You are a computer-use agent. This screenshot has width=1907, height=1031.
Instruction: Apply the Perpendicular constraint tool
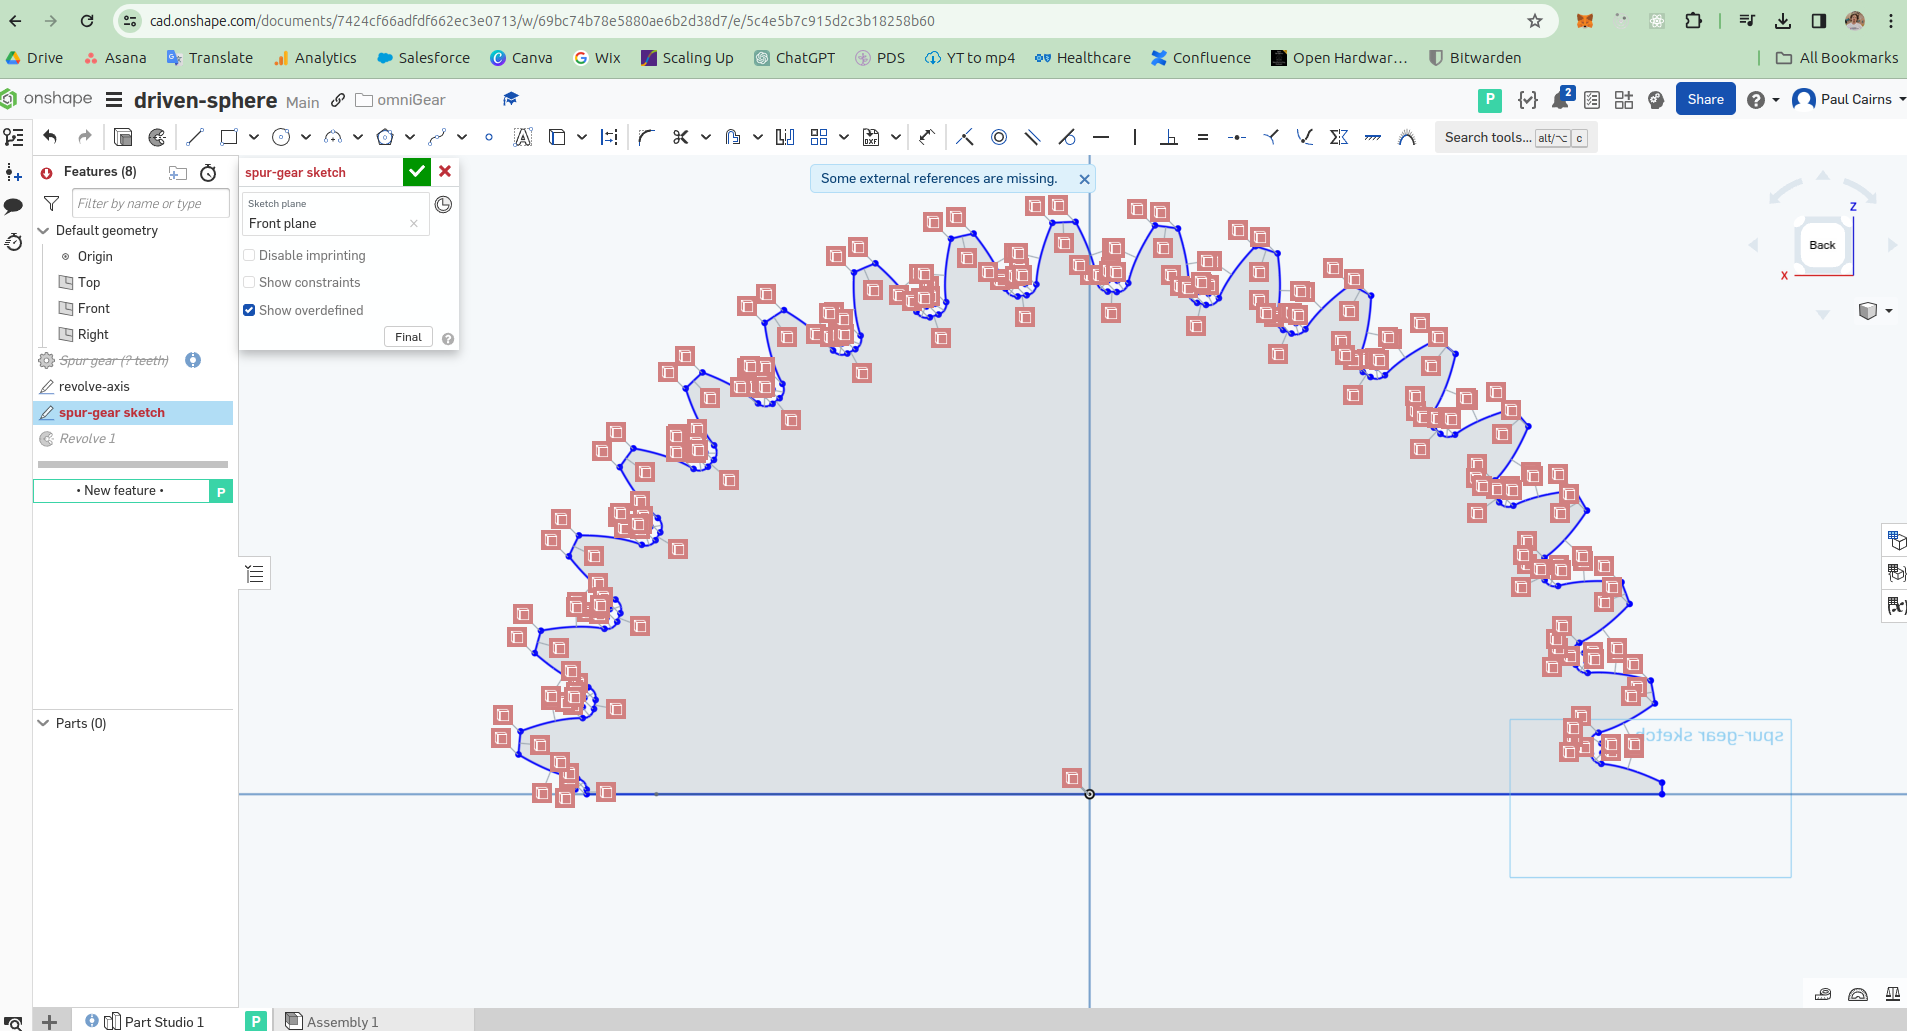[x=1169, y=137]
